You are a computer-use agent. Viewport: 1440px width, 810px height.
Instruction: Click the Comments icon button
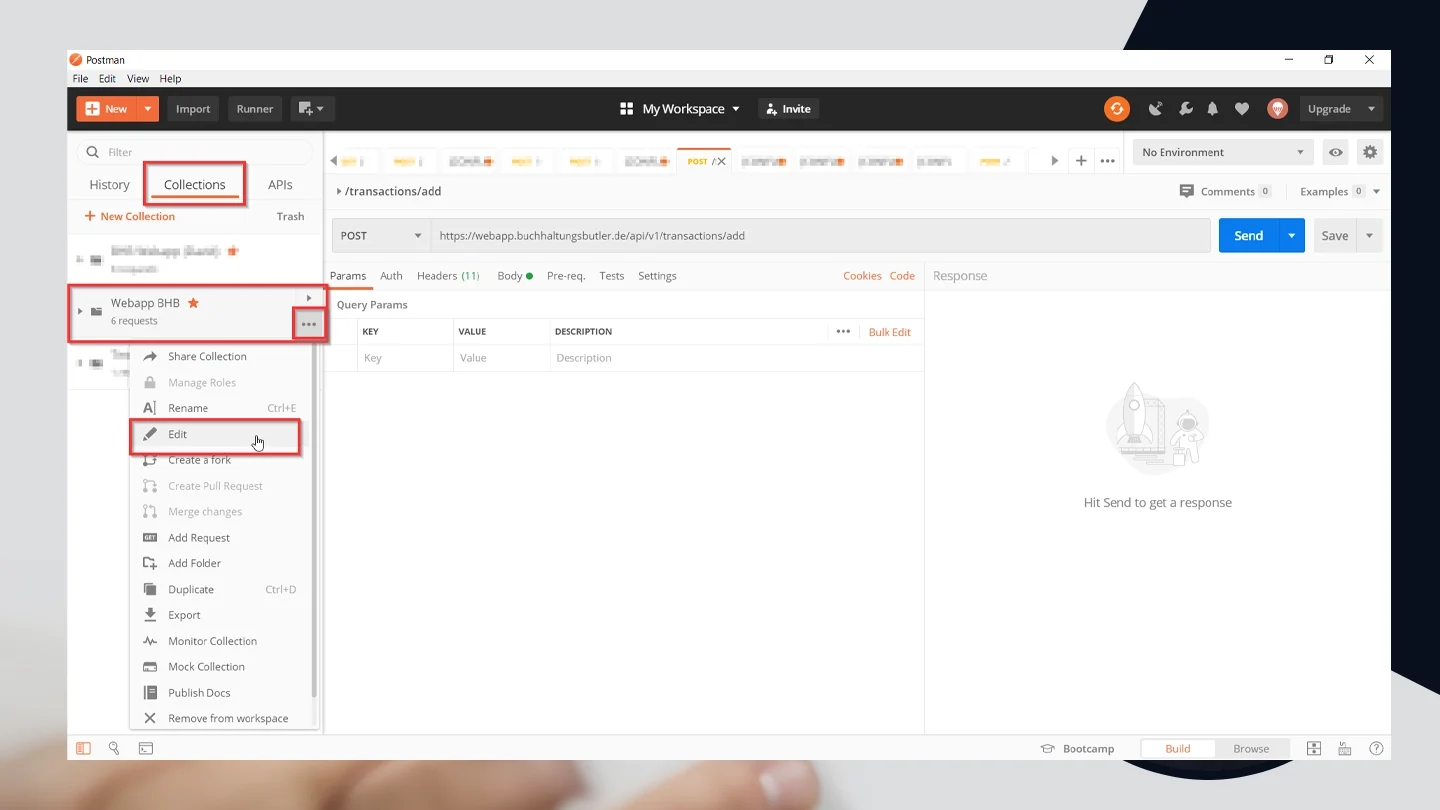click(1187, 191)
